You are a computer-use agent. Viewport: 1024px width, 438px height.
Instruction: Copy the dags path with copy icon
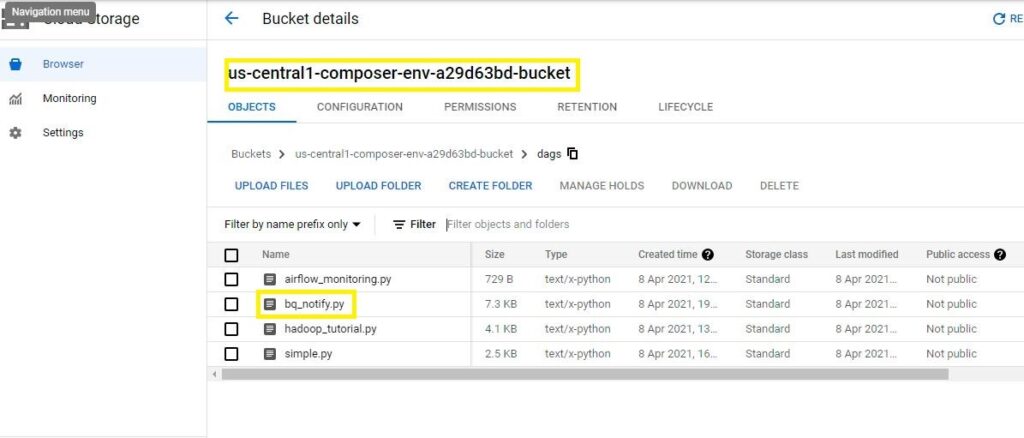(x=573, y=154)
